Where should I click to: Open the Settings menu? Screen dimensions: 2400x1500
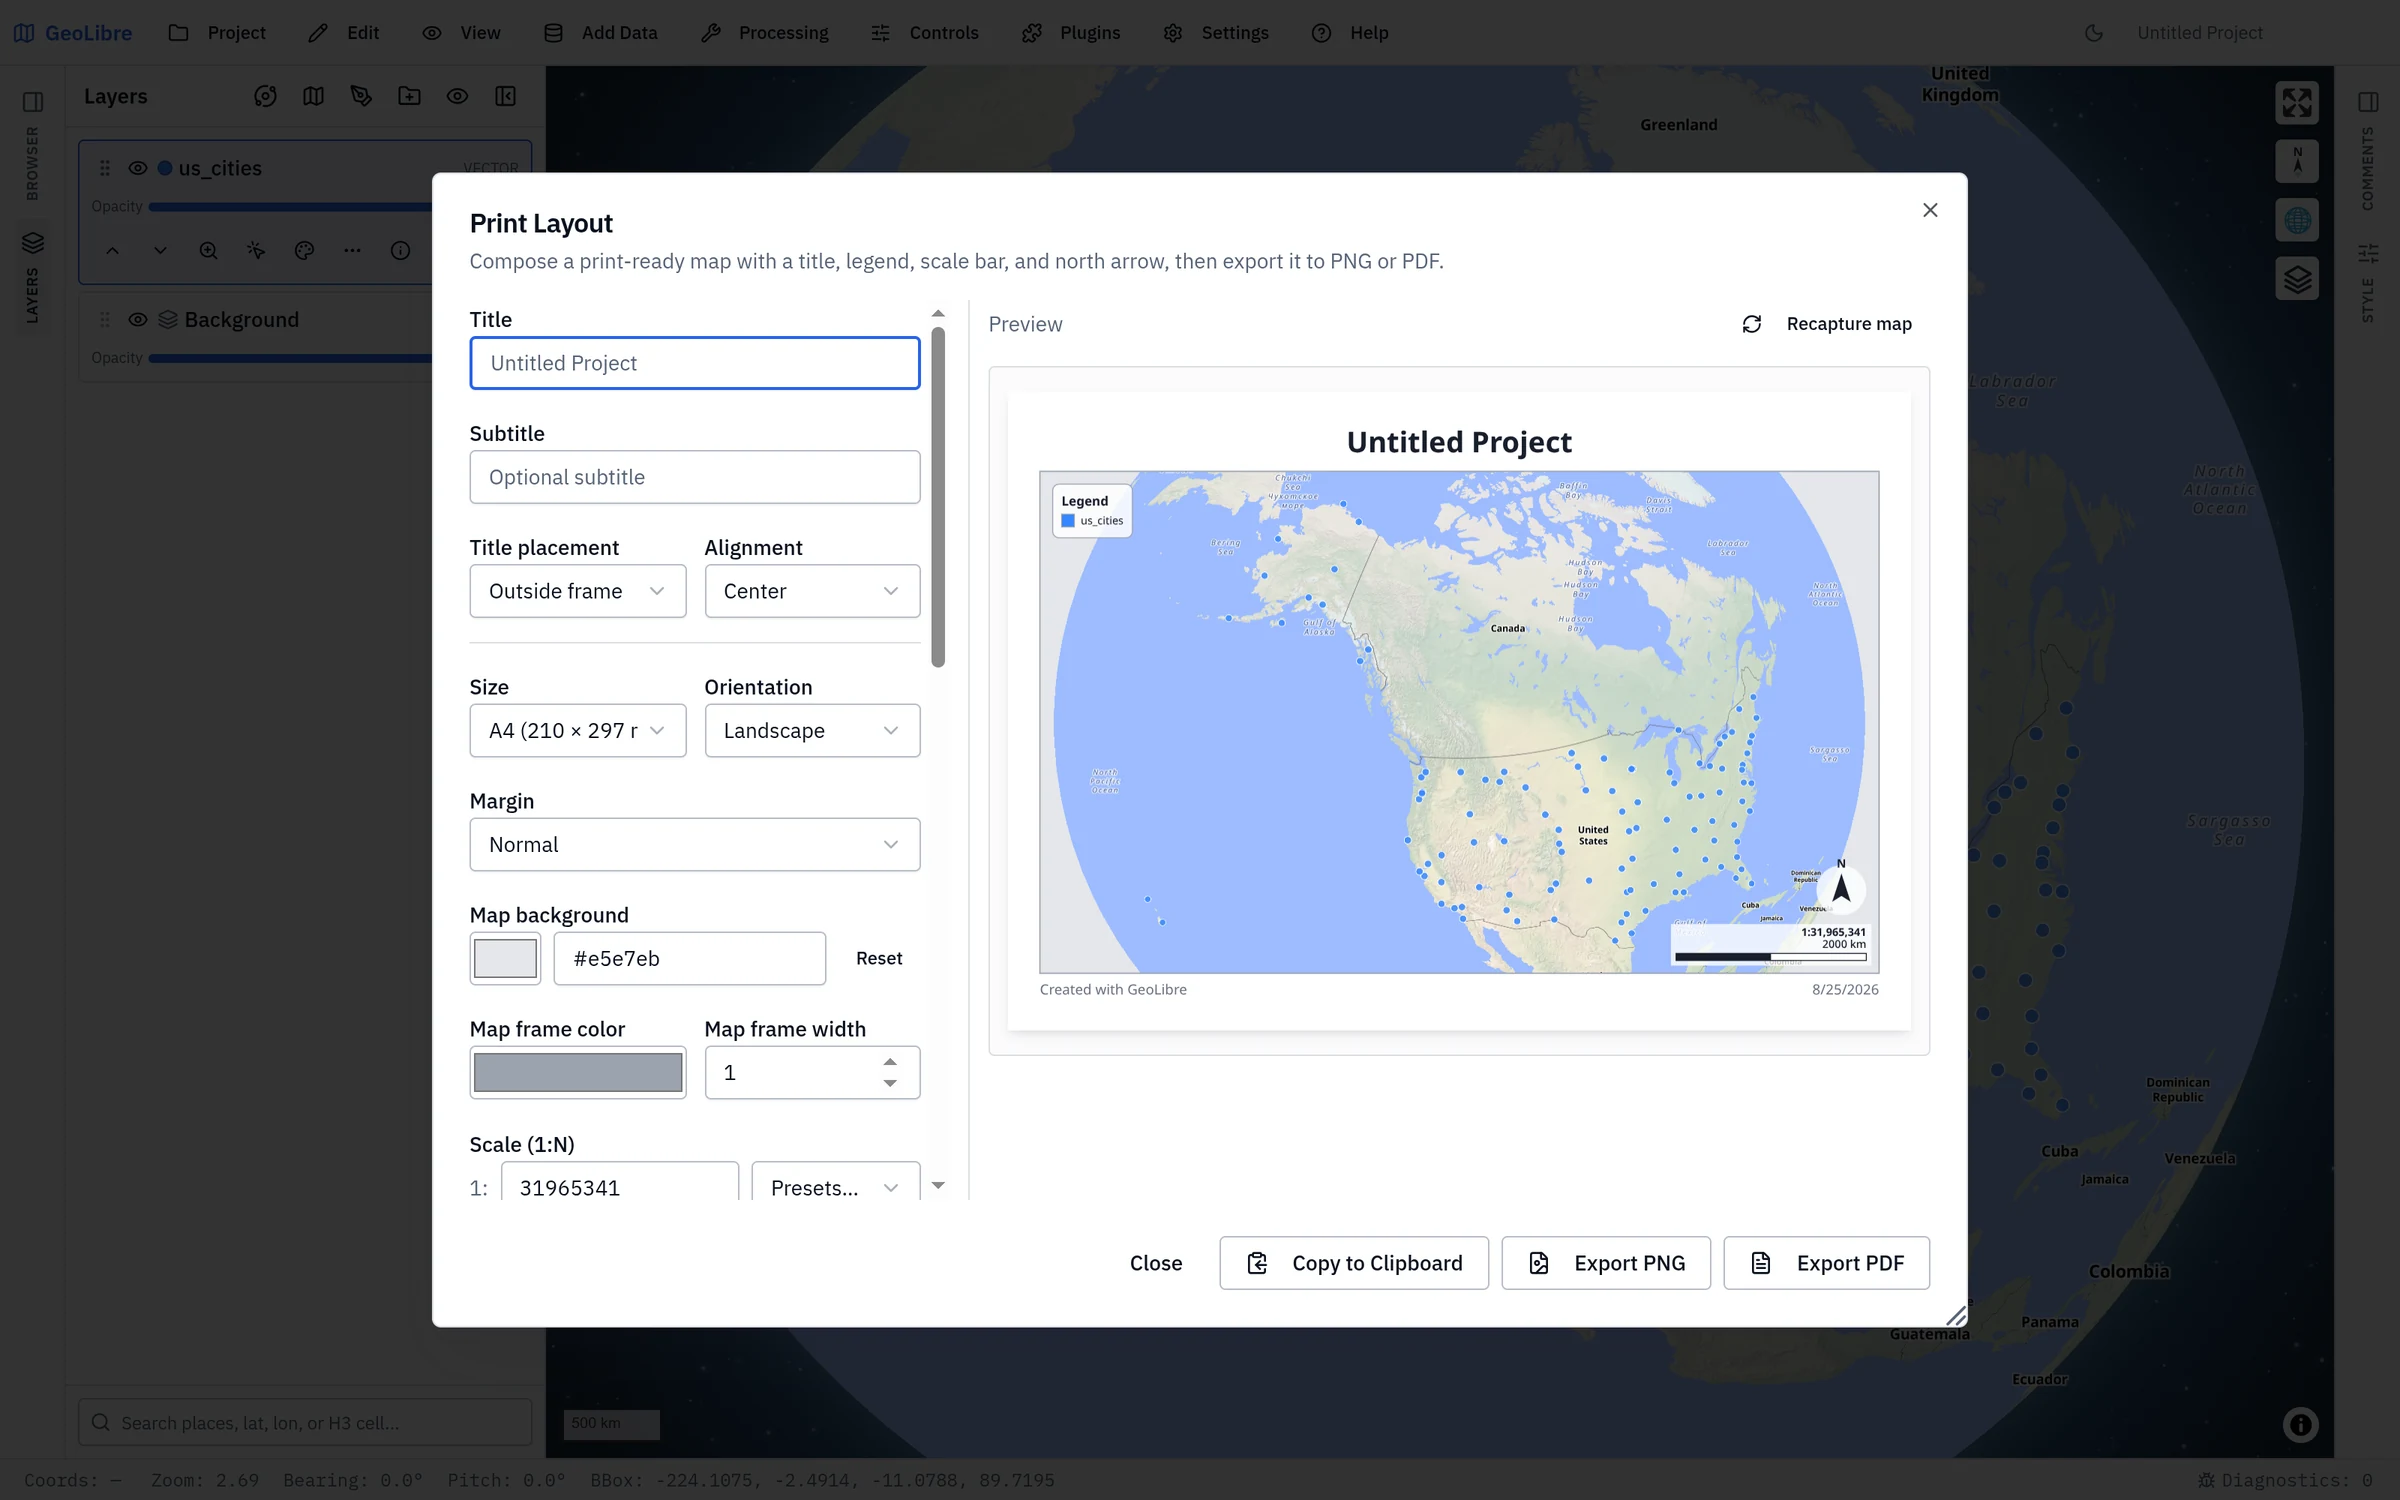click(1216, 33)
